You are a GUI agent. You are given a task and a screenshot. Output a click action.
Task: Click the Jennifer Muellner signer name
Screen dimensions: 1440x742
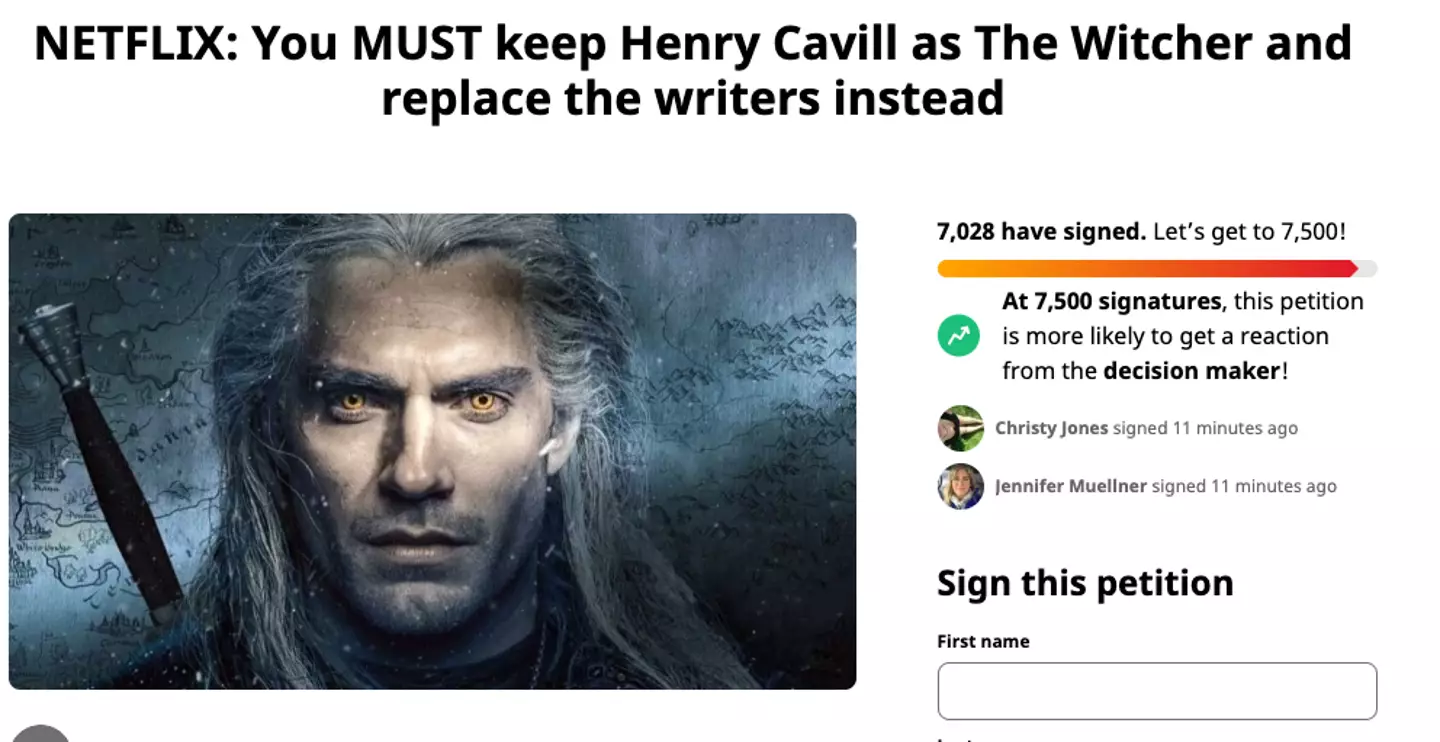tap(1070, 486)
